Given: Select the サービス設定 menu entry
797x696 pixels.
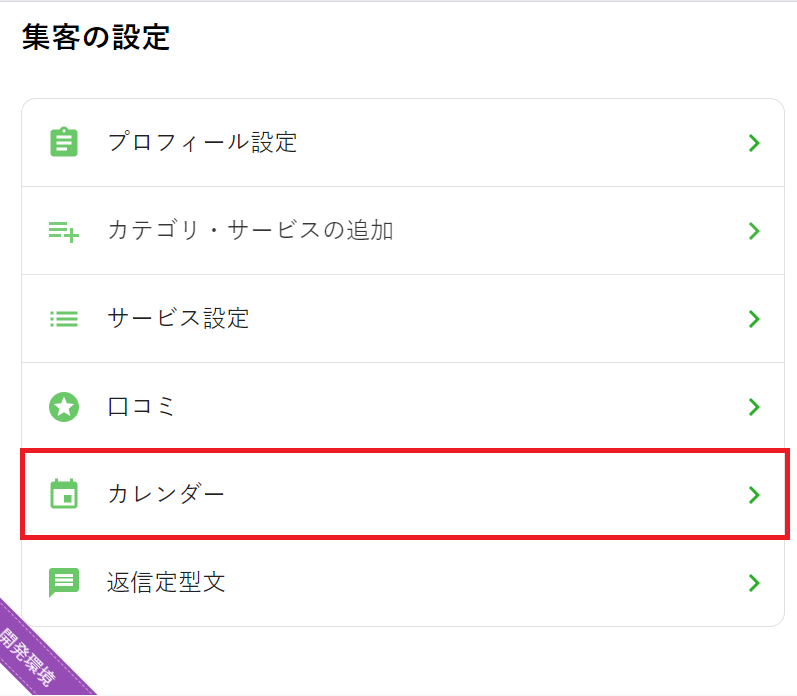Looking at the screenshot, I should pos(178,319).
